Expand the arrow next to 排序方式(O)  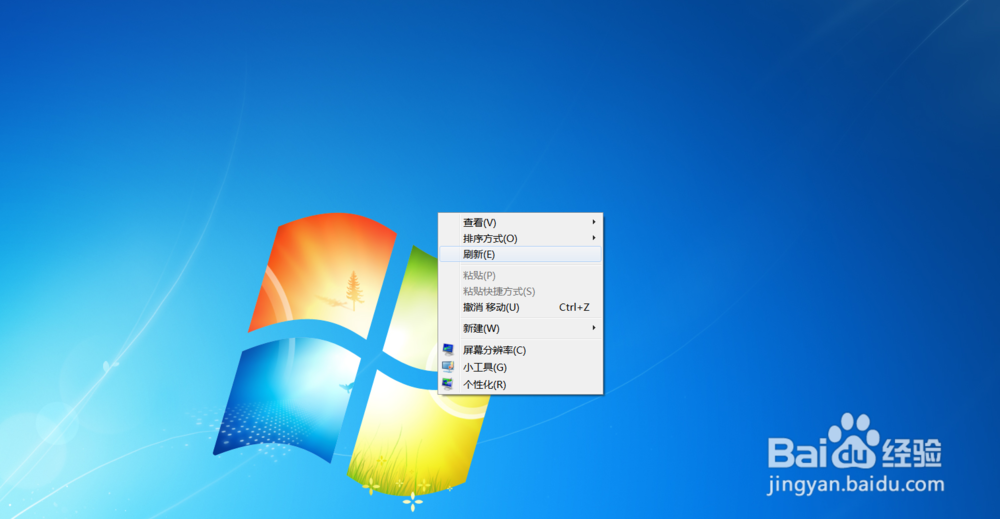(594, 238)
